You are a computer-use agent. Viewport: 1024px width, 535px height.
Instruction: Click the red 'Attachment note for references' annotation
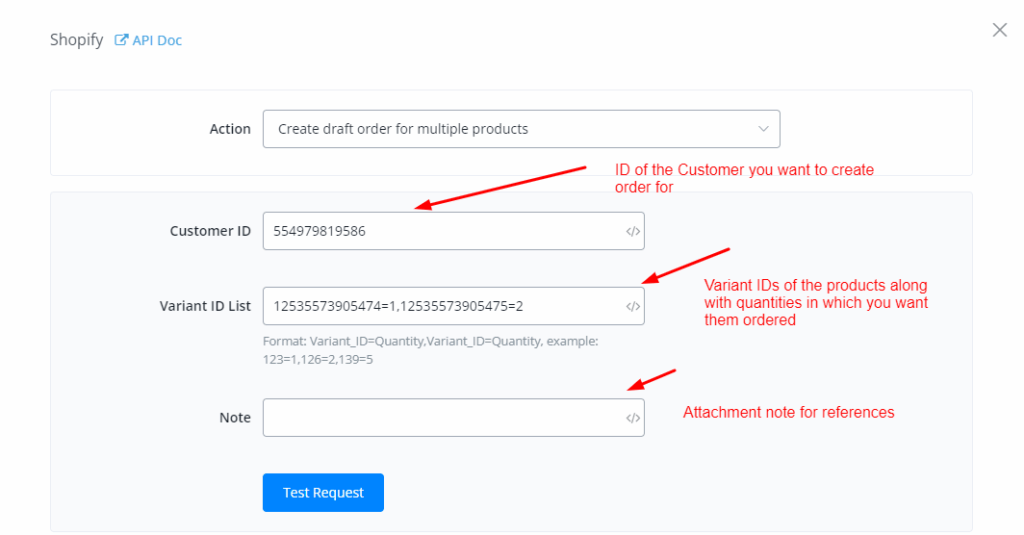point(788,412)
